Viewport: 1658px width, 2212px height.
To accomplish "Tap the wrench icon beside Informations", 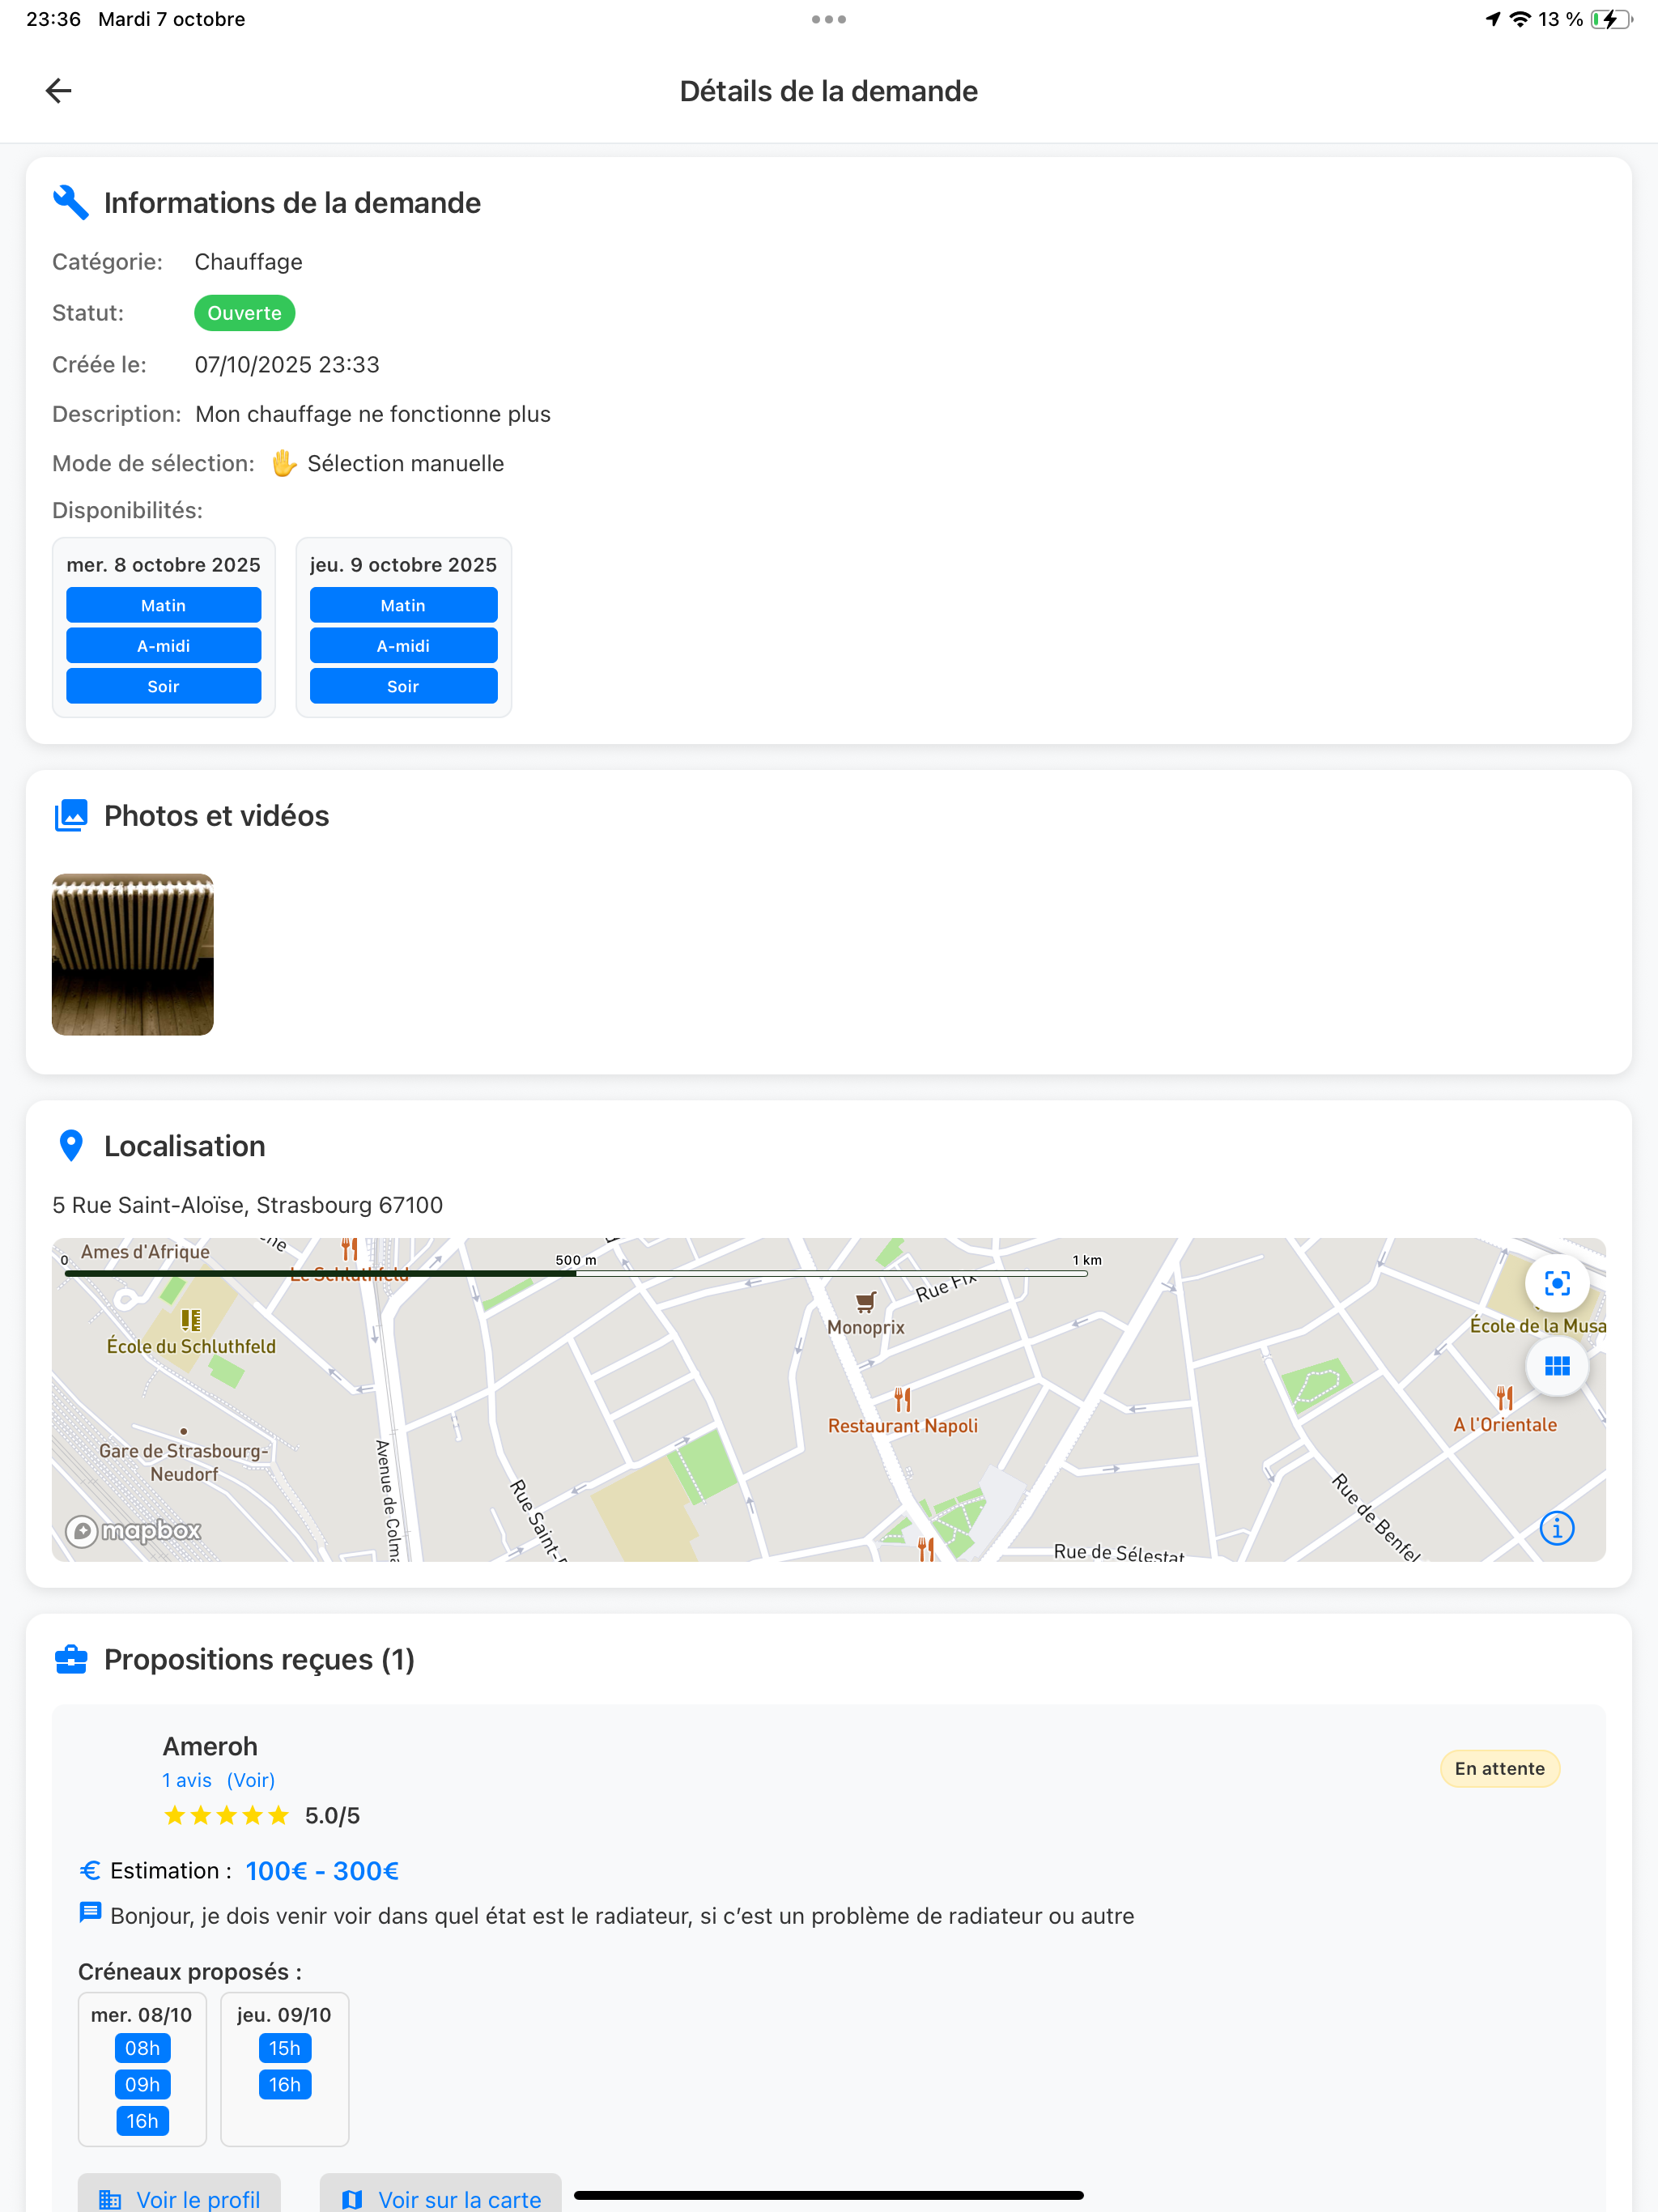I will (71, 203).
